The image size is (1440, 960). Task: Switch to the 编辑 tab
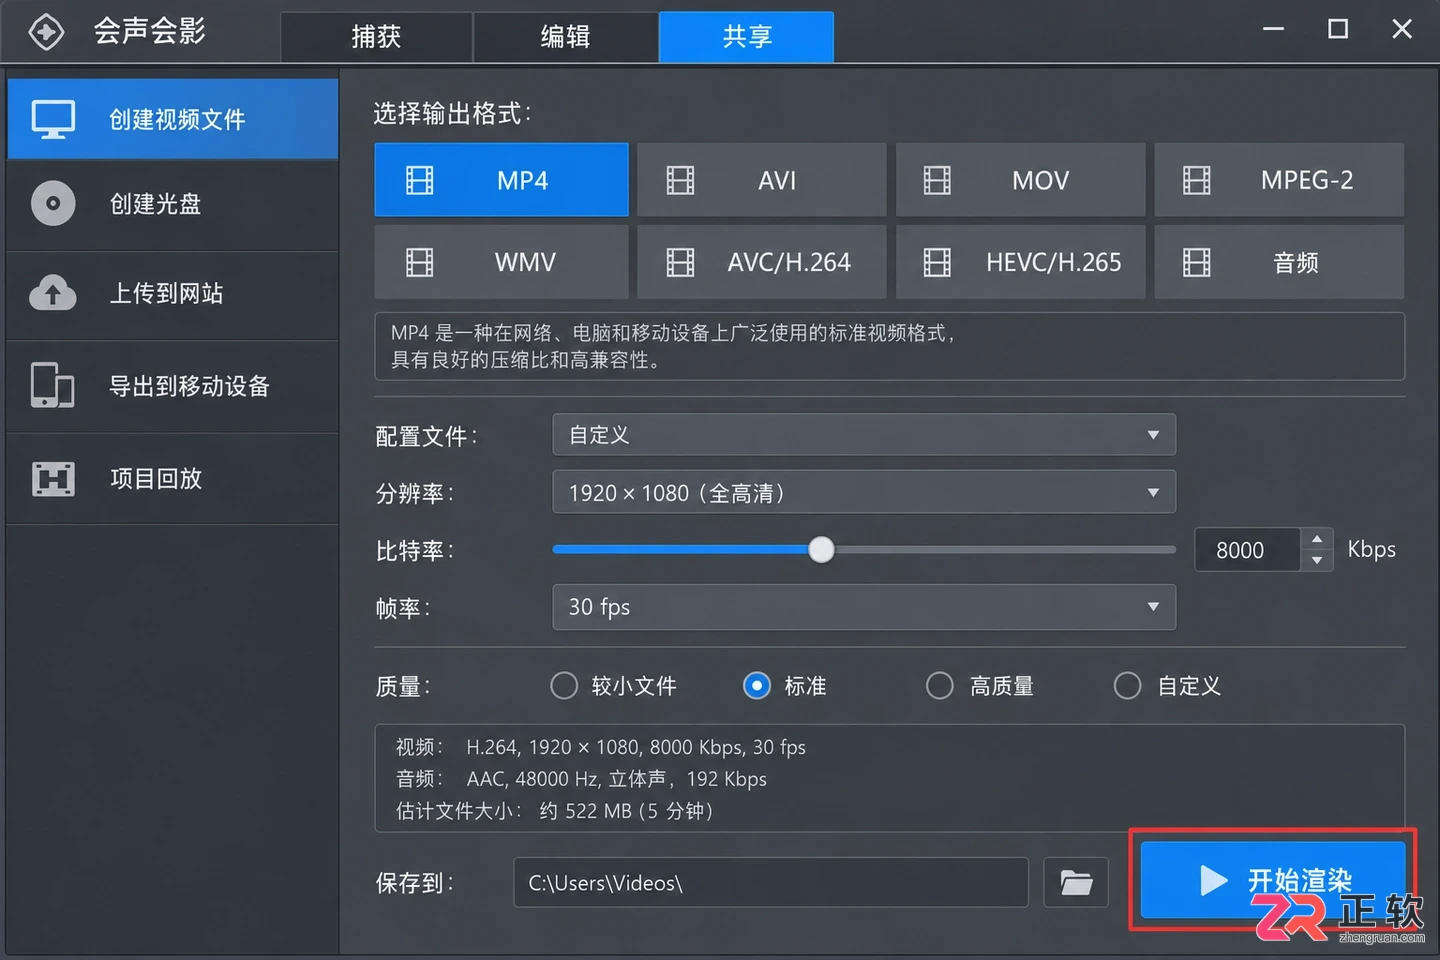pyautogui.click(x=565, y=37)
